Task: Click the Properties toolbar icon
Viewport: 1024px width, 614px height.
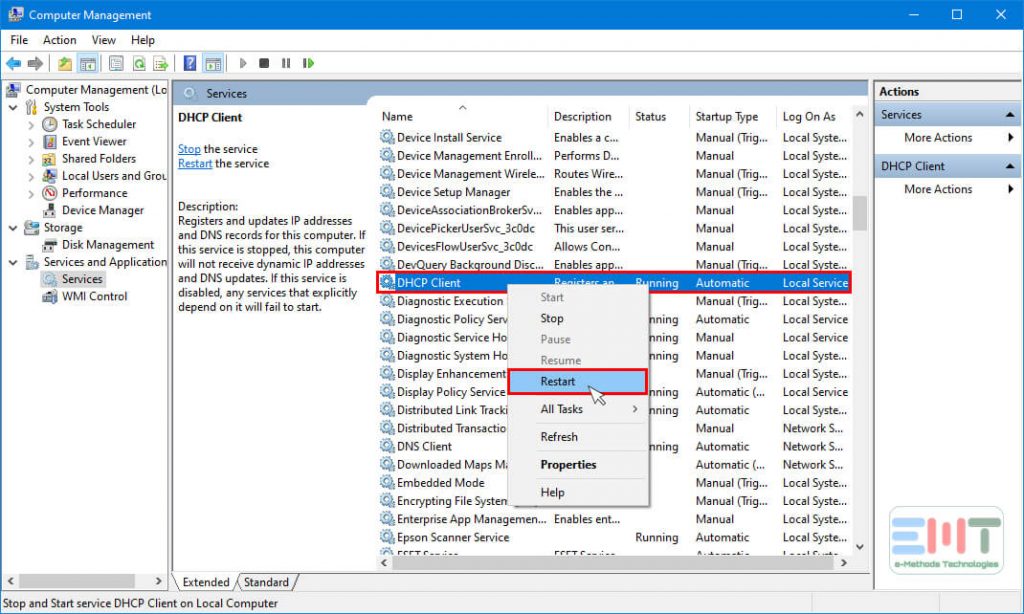Action: coord(116,63)
